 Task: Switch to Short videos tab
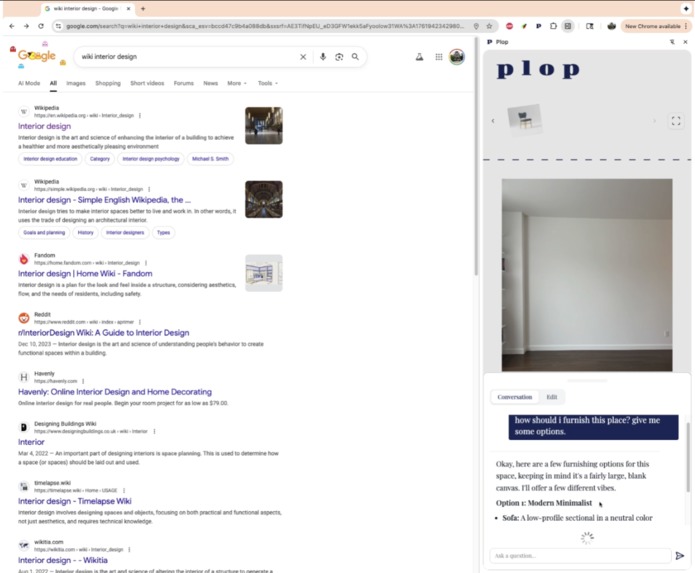[x=147, y=83]
